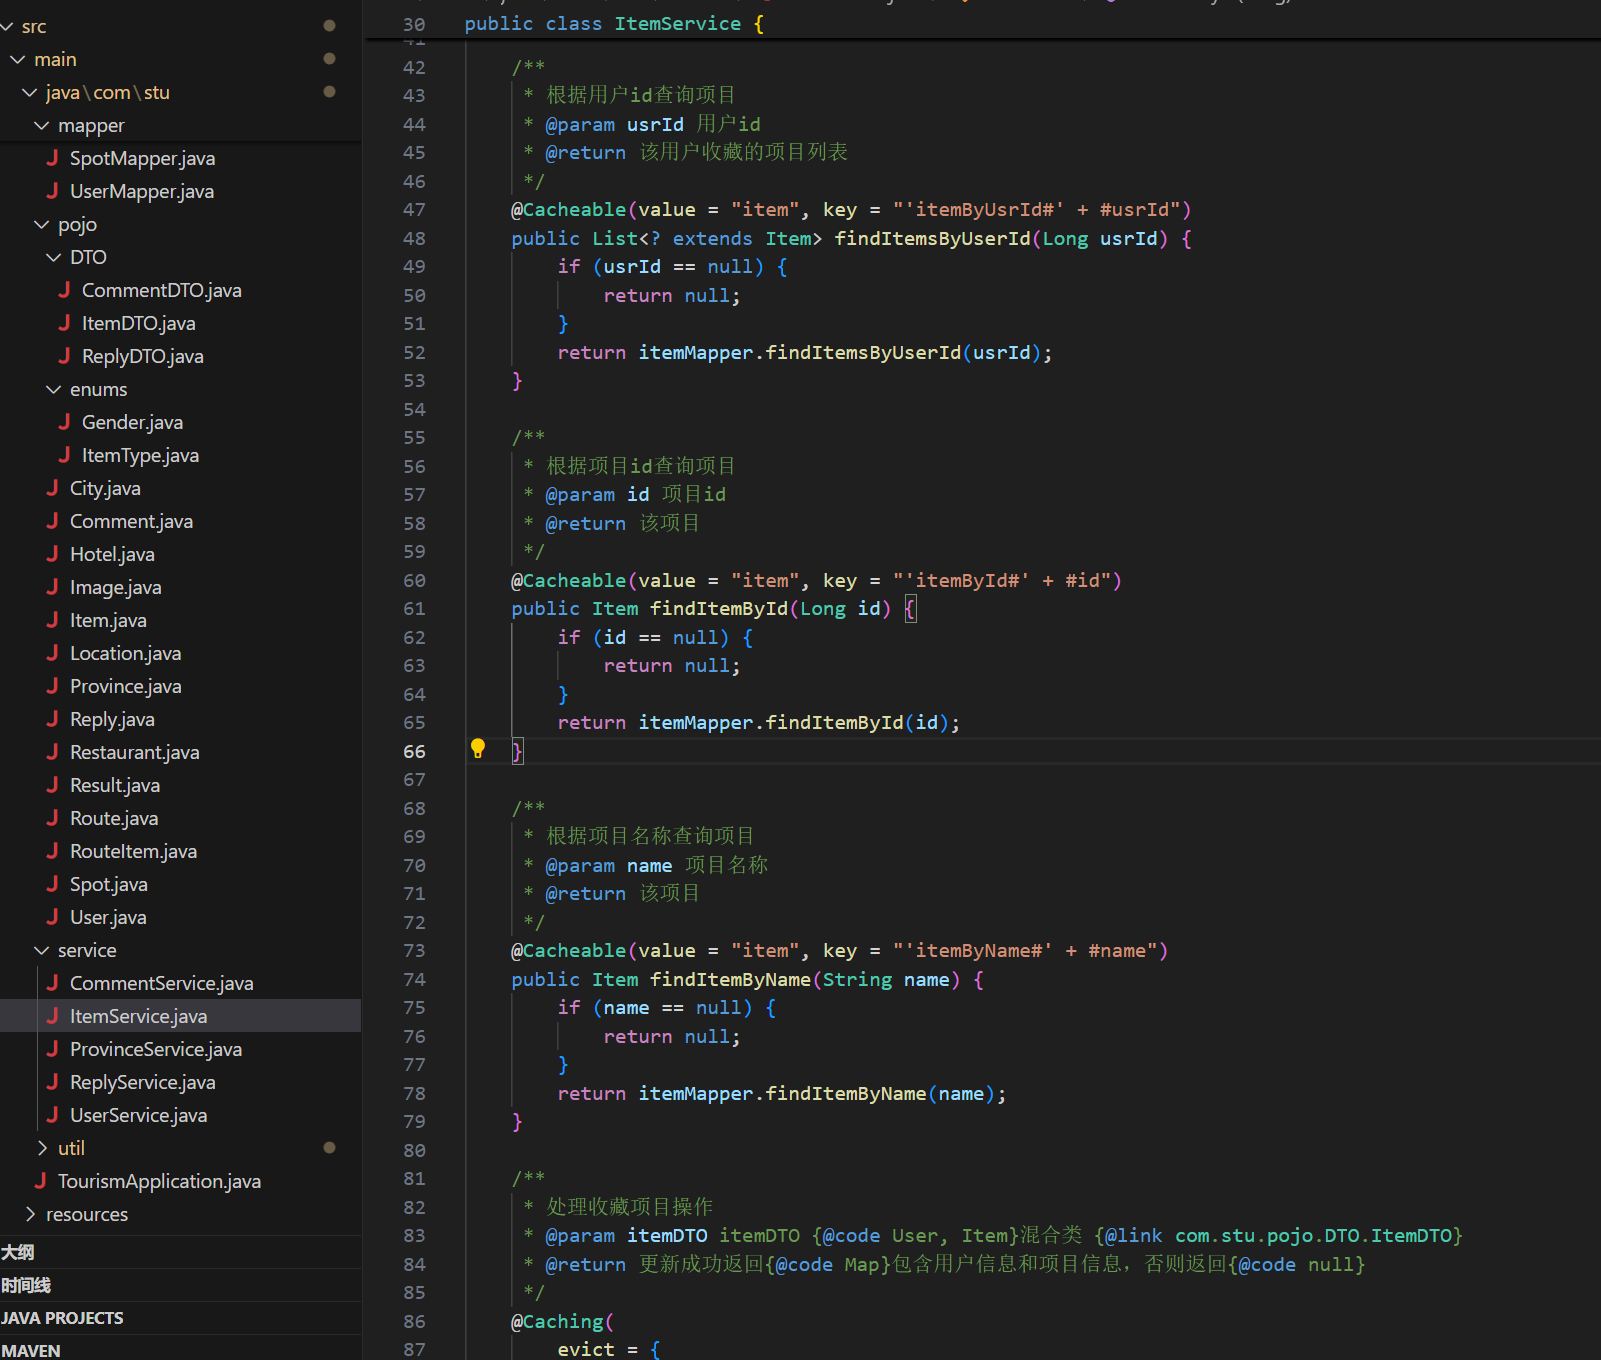Image resolution: width=1601 pixels, height=1360 pixels.
Task: Open ItemDTO.java file
Action: click(x=138, y=323)
